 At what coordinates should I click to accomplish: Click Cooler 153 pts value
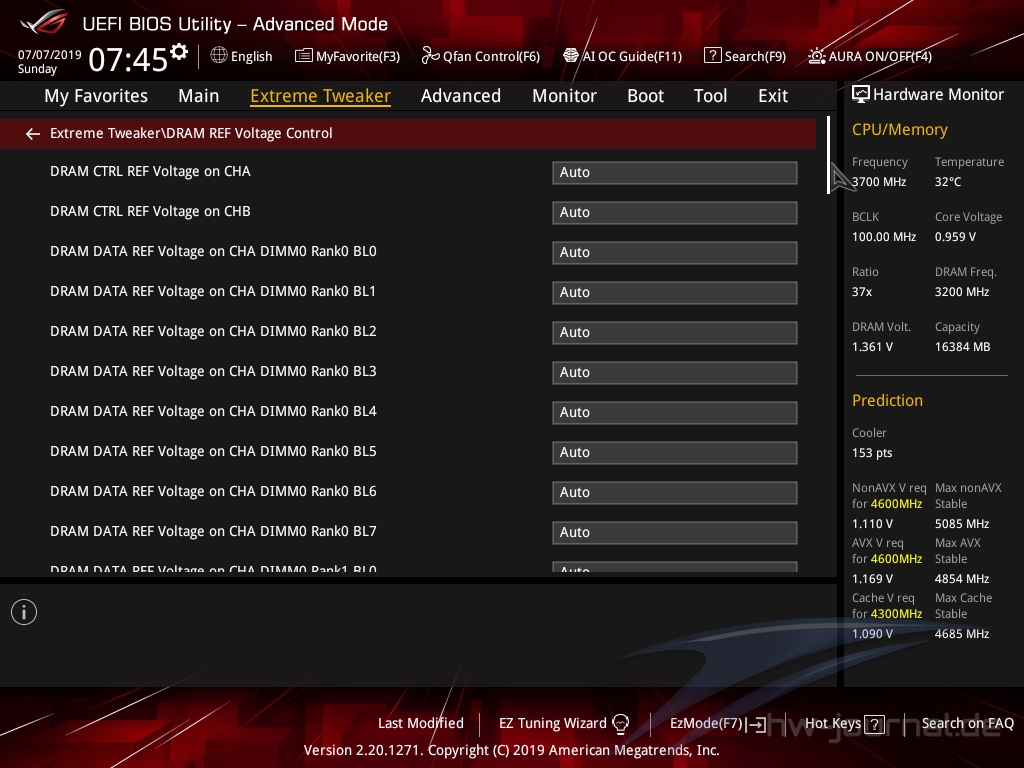click(x=872, y=453)
